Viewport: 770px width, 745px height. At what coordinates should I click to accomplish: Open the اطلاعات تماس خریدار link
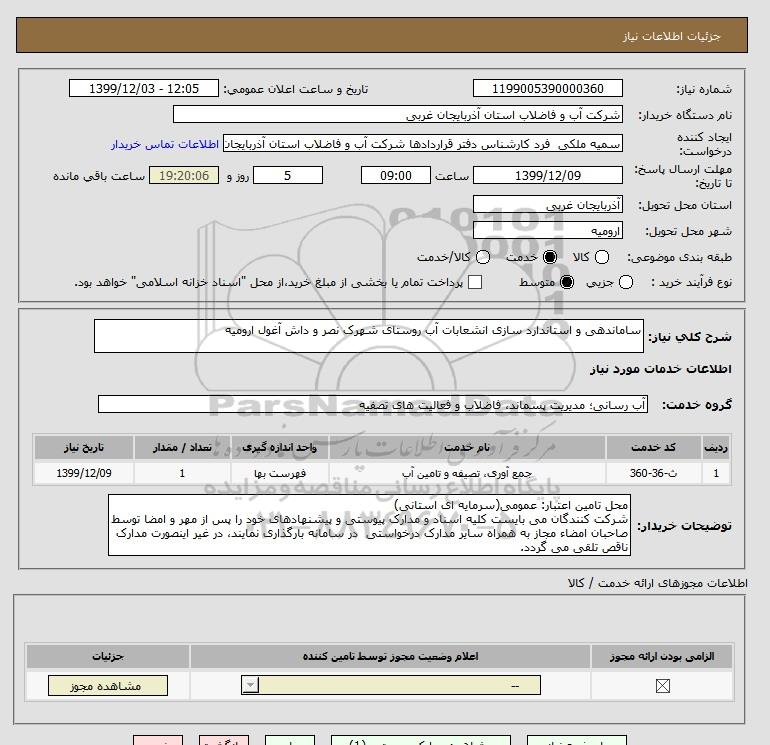coord(165,144)
